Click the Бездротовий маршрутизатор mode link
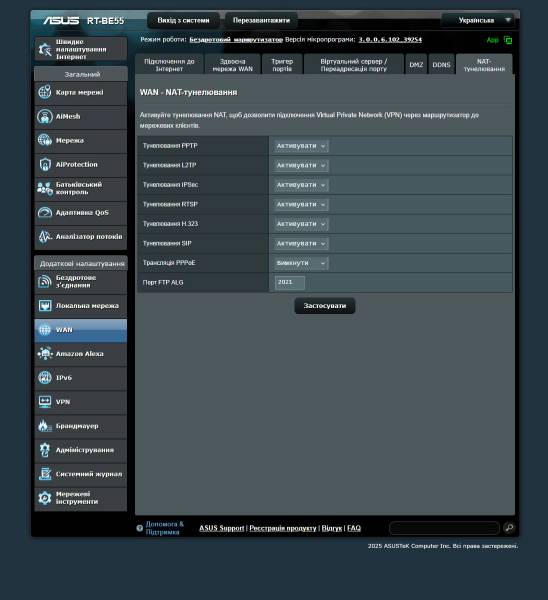Viewport: 548px width, 600px height. coord(236,39)
